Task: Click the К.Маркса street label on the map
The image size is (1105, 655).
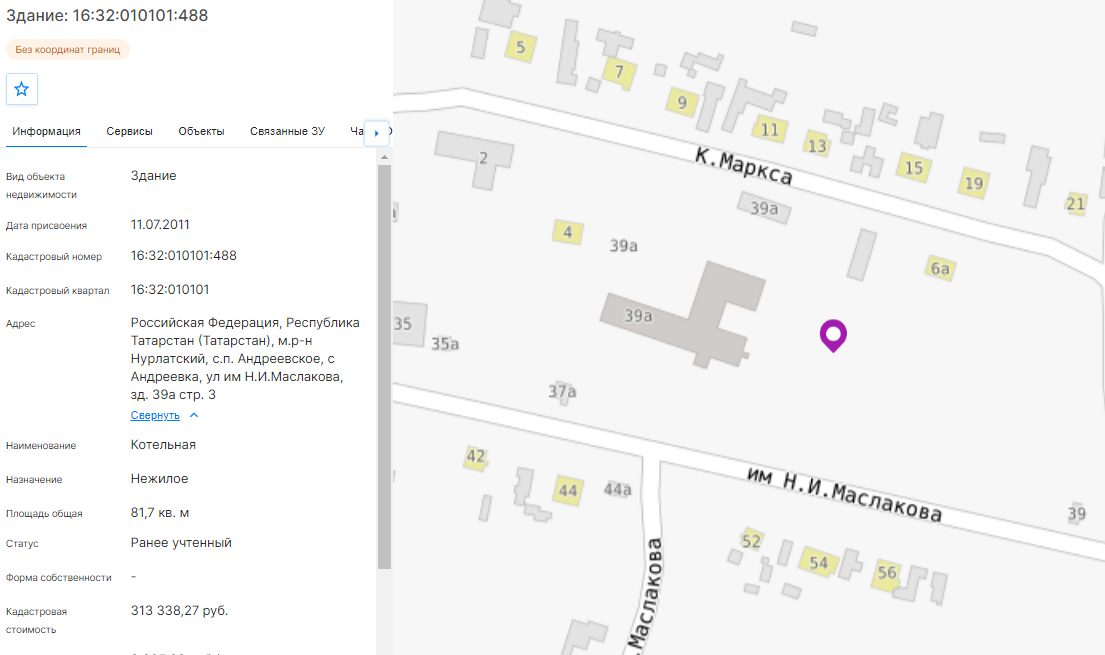Action: 744,166
